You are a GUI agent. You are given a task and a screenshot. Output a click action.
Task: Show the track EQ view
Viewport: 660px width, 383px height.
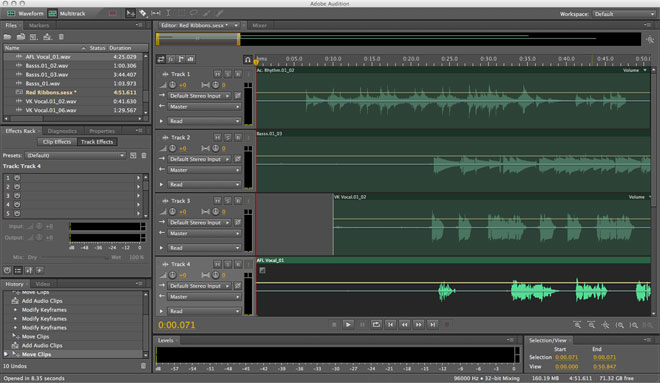point(191,59)
